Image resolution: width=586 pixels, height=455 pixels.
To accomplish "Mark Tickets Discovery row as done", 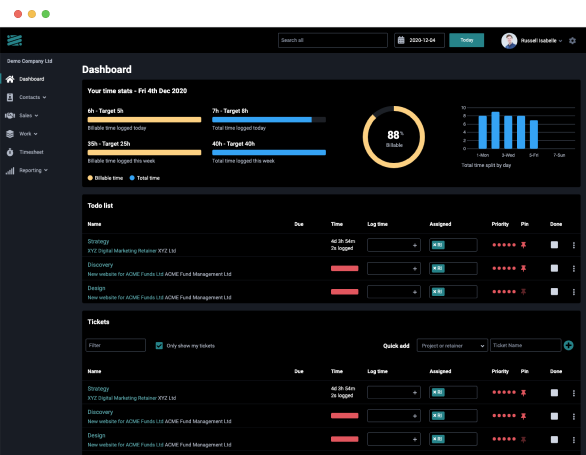I will tap(554, 416).
